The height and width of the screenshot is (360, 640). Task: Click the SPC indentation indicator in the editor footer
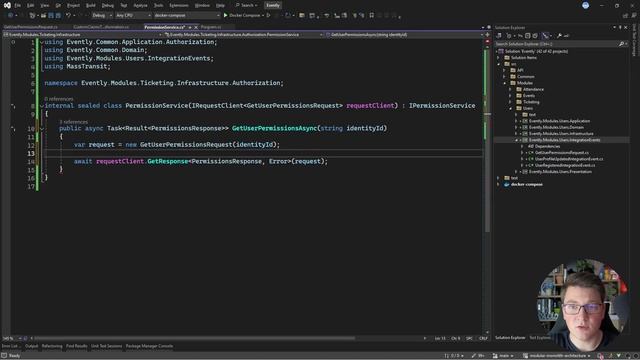[x=469, y=338]
